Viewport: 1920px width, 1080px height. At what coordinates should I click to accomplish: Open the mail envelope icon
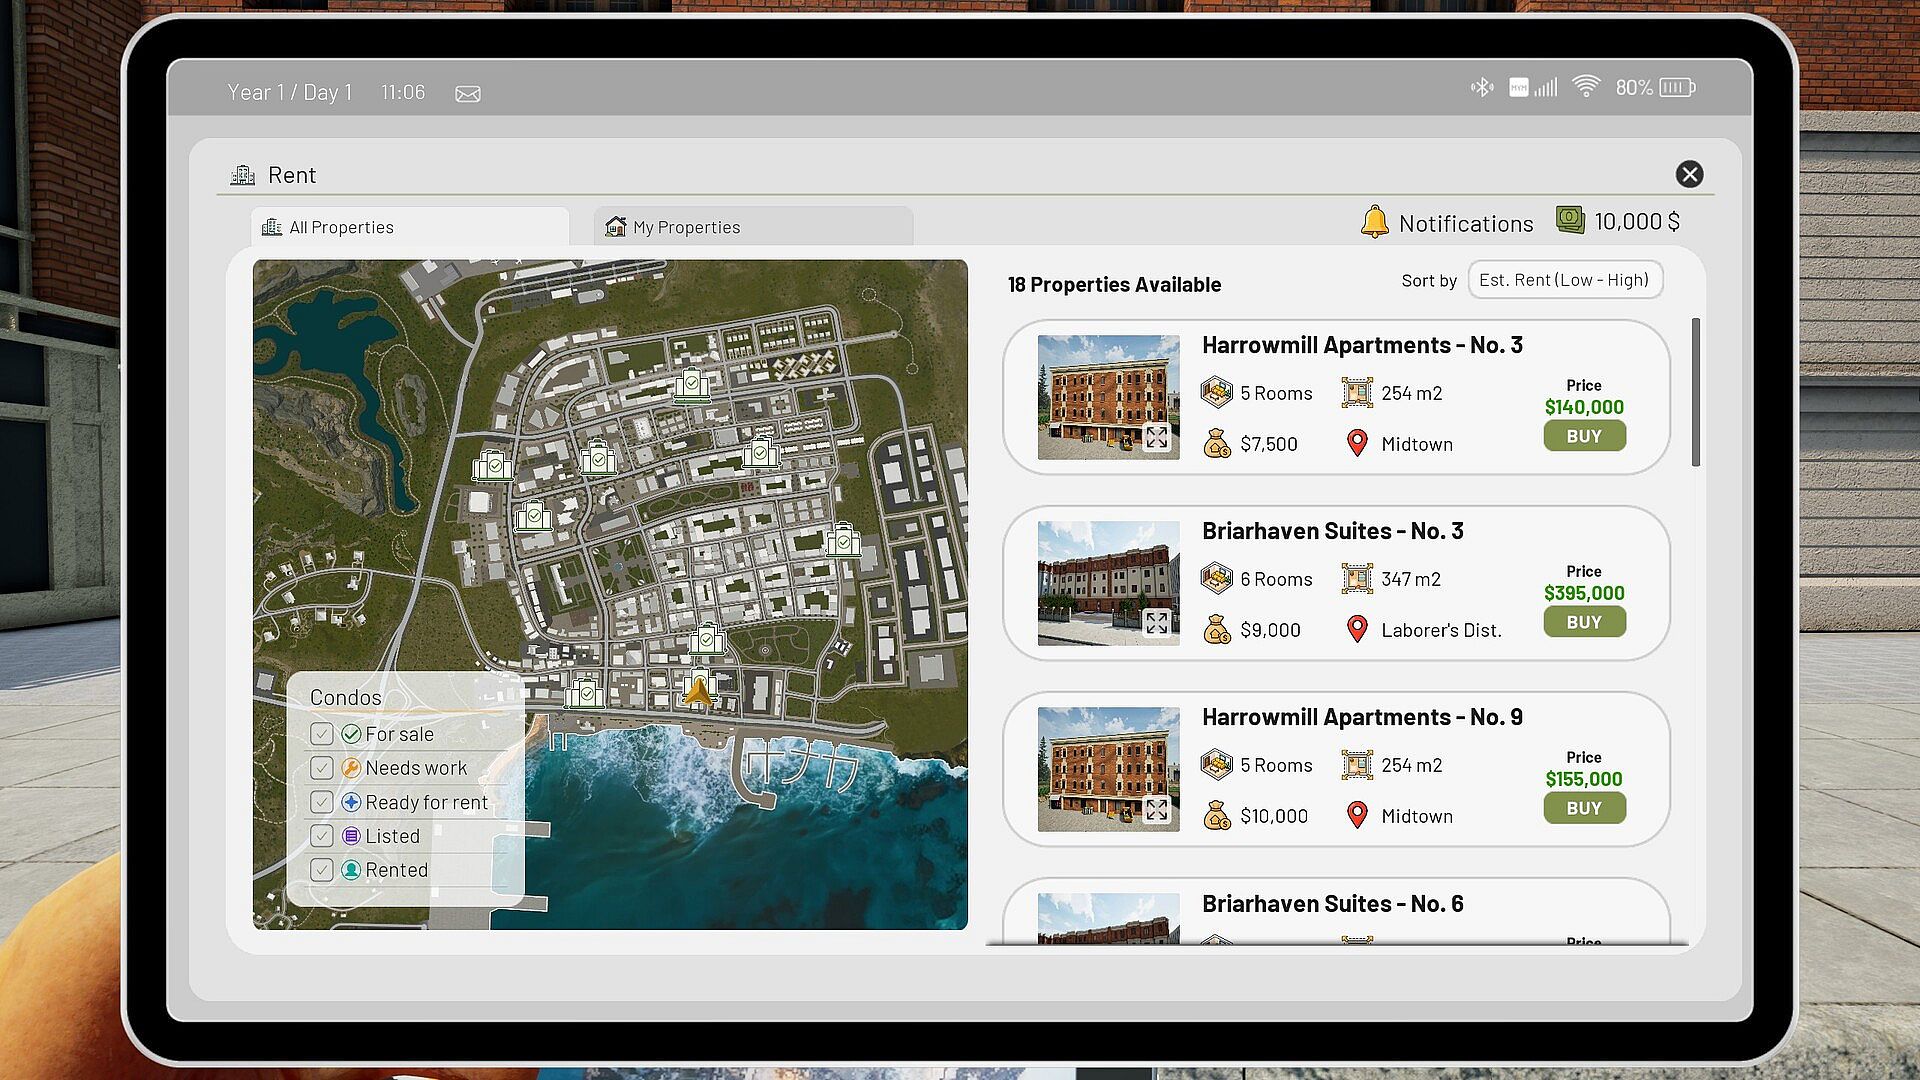click(468, 93)
